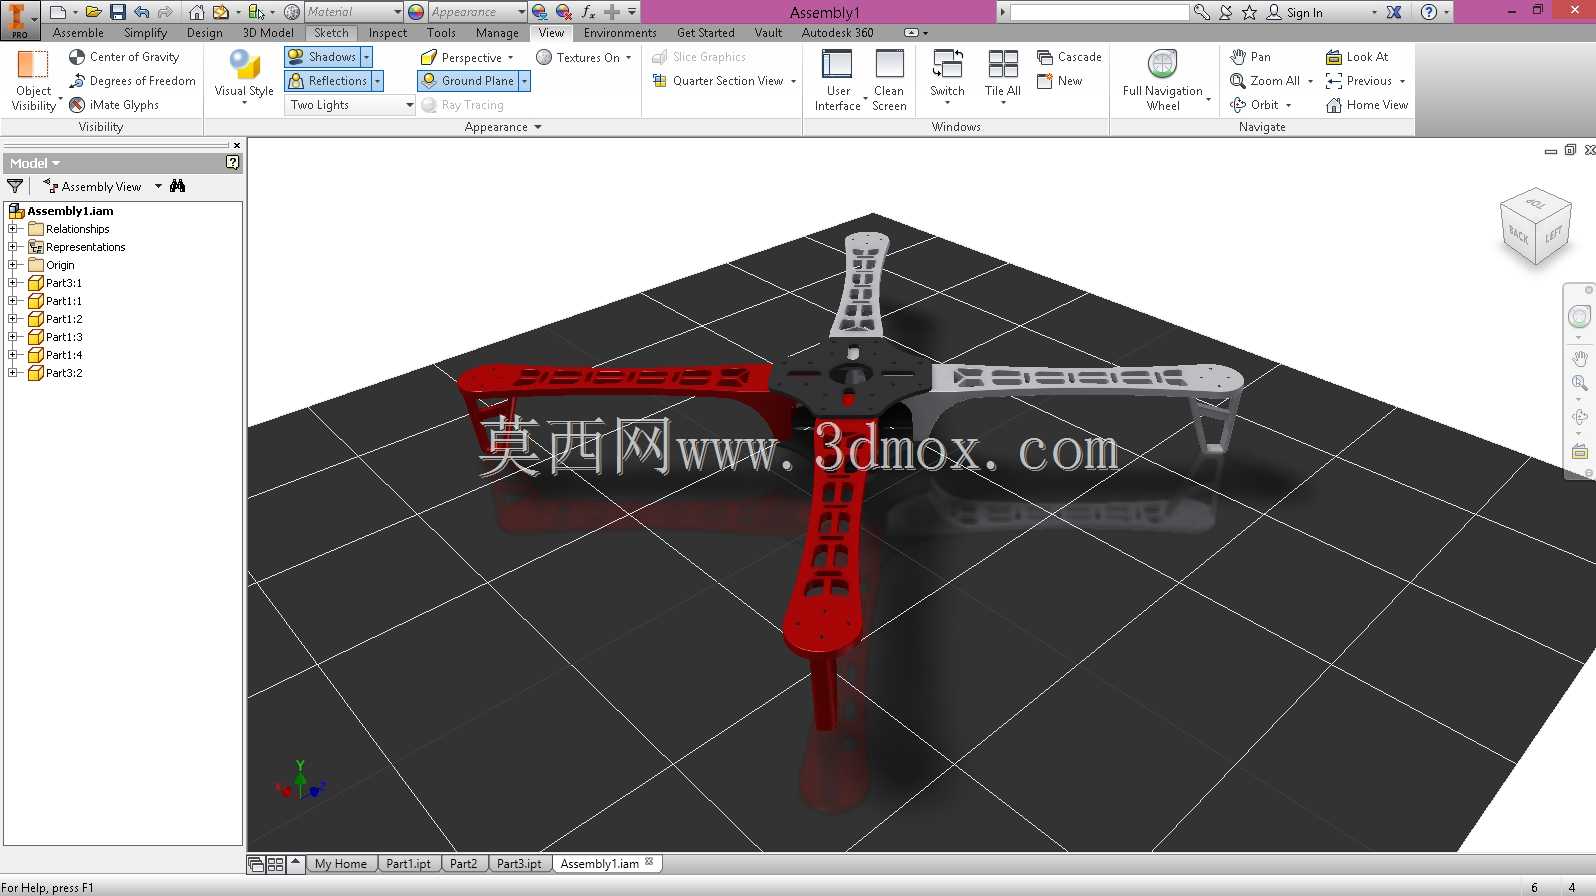Click the ViewCube in the viewport
The image size is (1596, 896).
tap(1535, 226)
